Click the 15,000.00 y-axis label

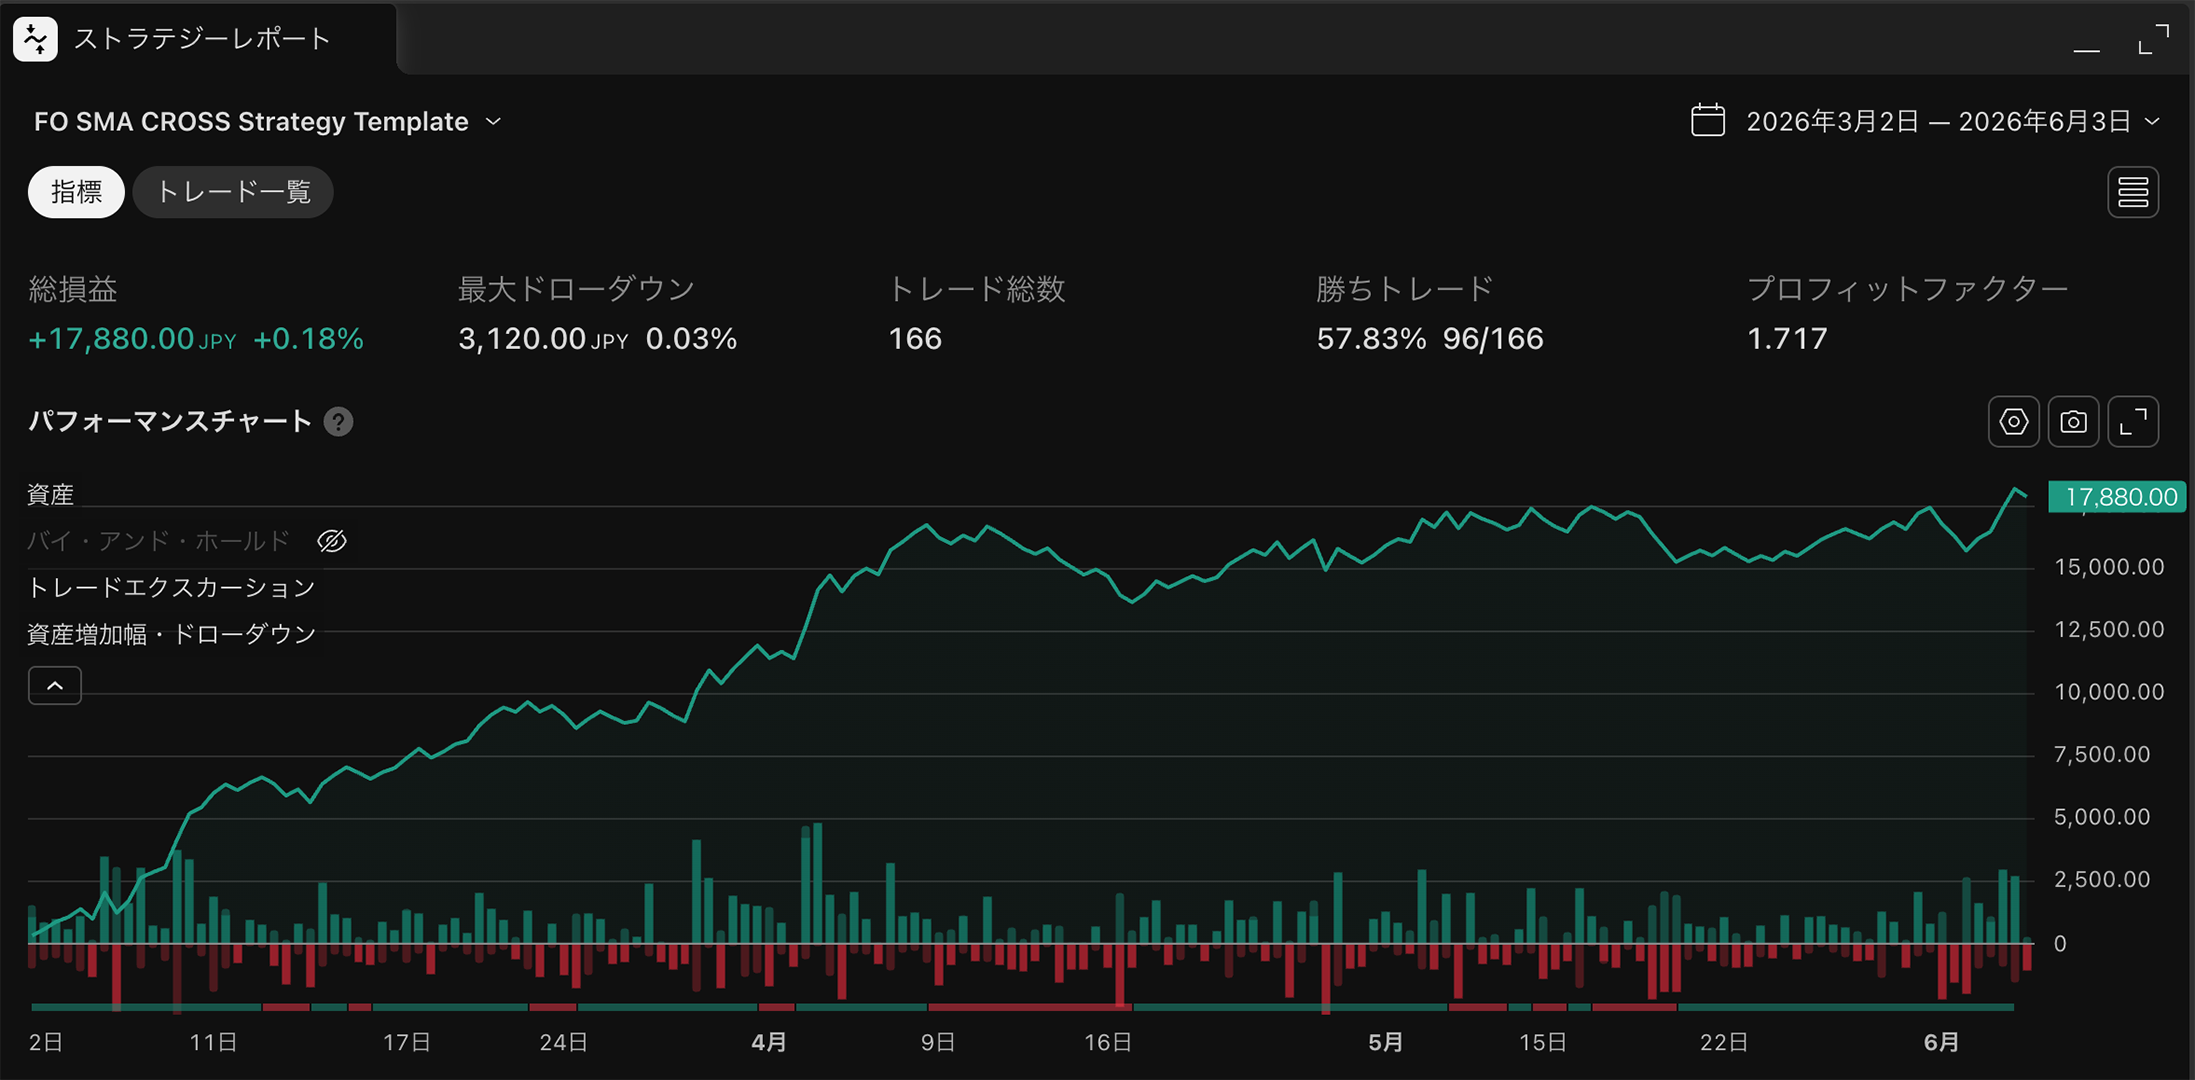(2109, 567)
